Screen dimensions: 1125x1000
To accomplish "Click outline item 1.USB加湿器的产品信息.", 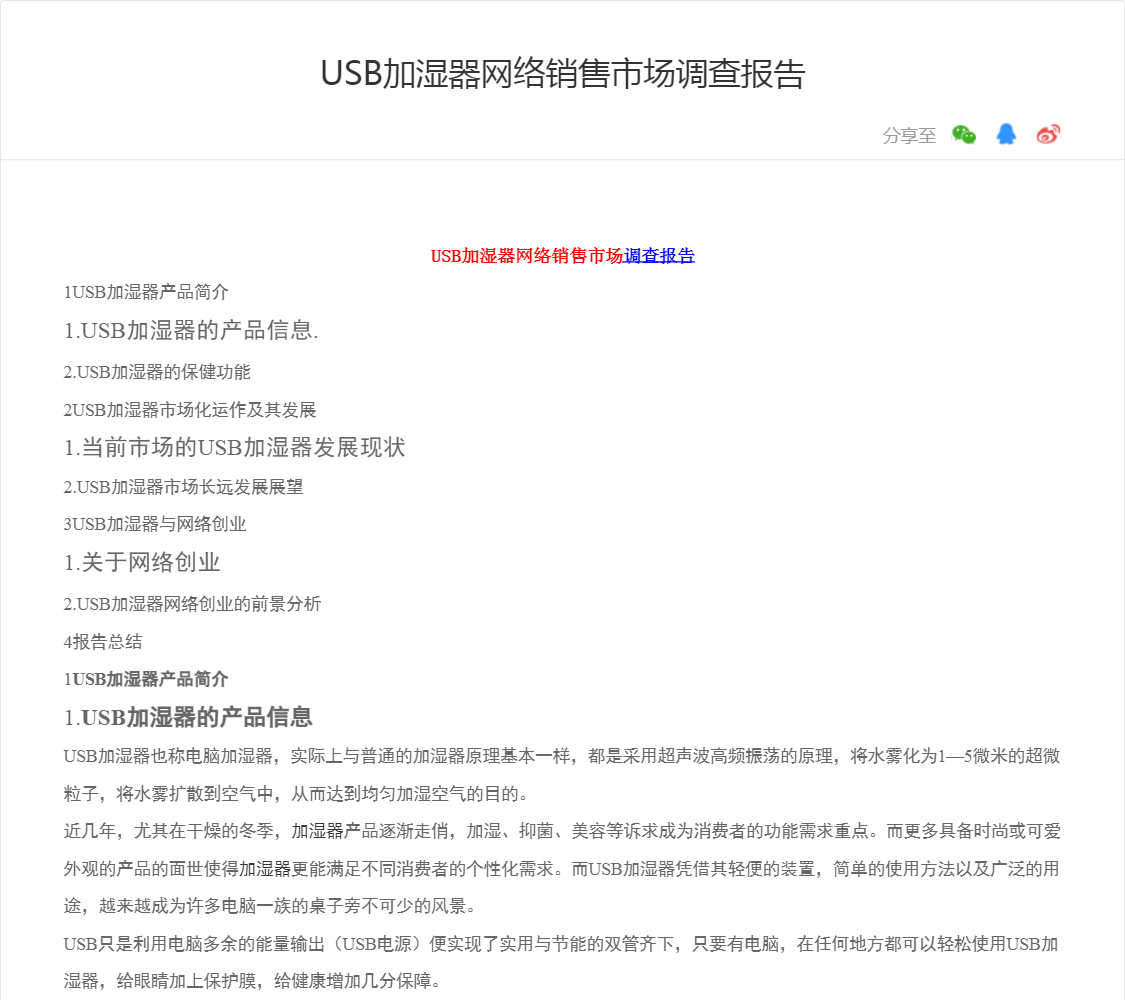I will pyautogui.click(x=190, y=330).
